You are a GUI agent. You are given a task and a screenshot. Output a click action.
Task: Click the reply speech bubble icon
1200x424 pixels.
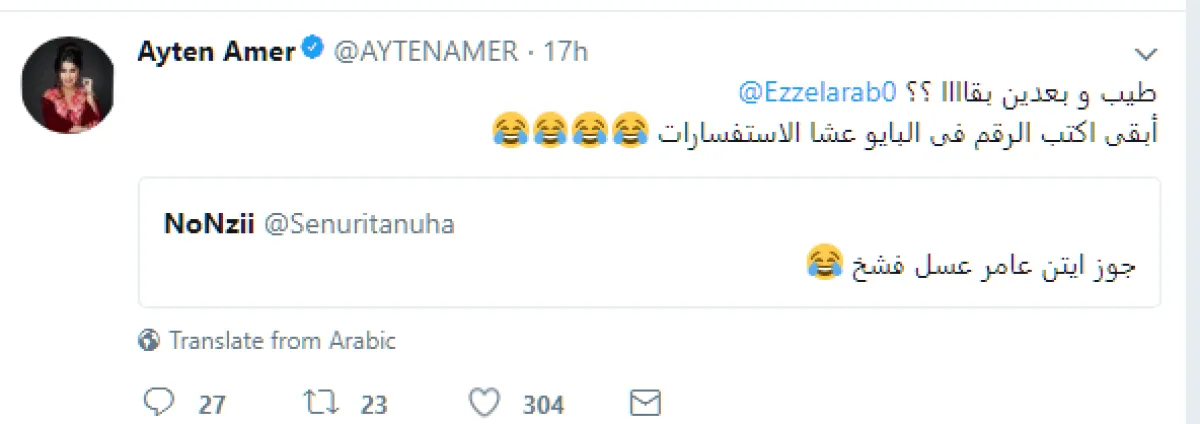159,403
